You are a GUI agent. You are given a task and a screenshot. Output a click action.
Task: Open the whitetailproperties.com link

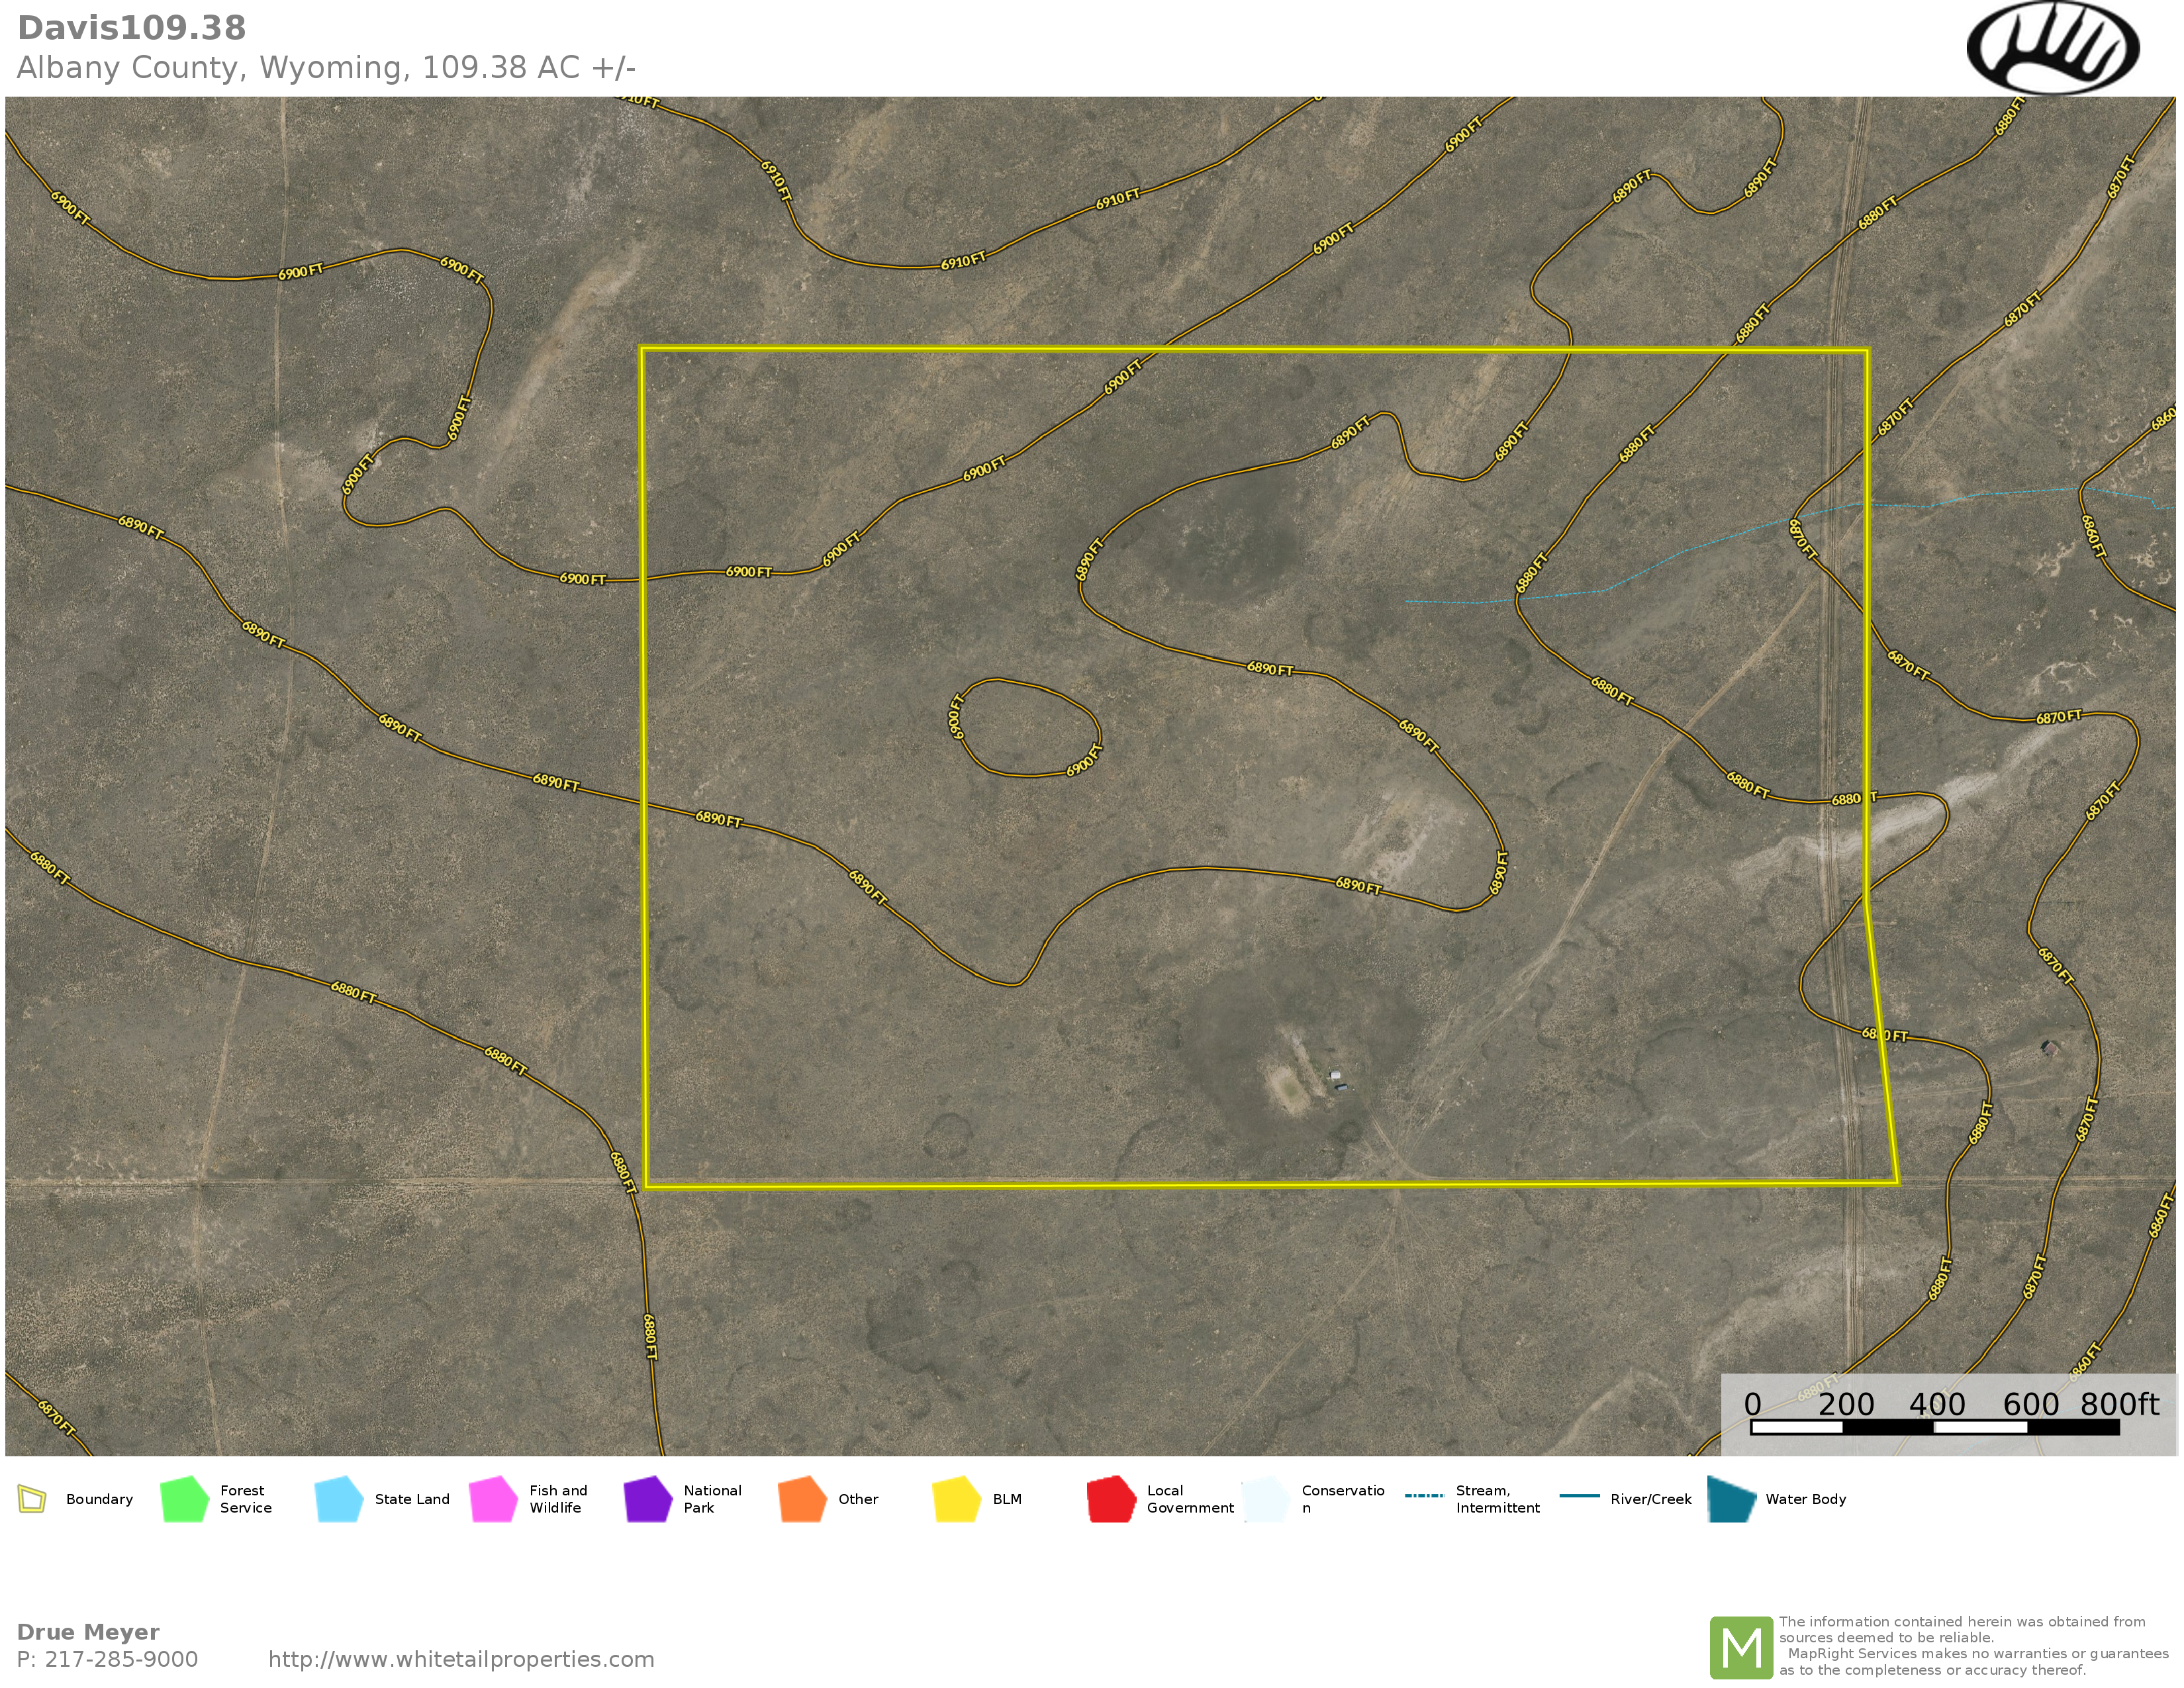tap(461, 1659)
